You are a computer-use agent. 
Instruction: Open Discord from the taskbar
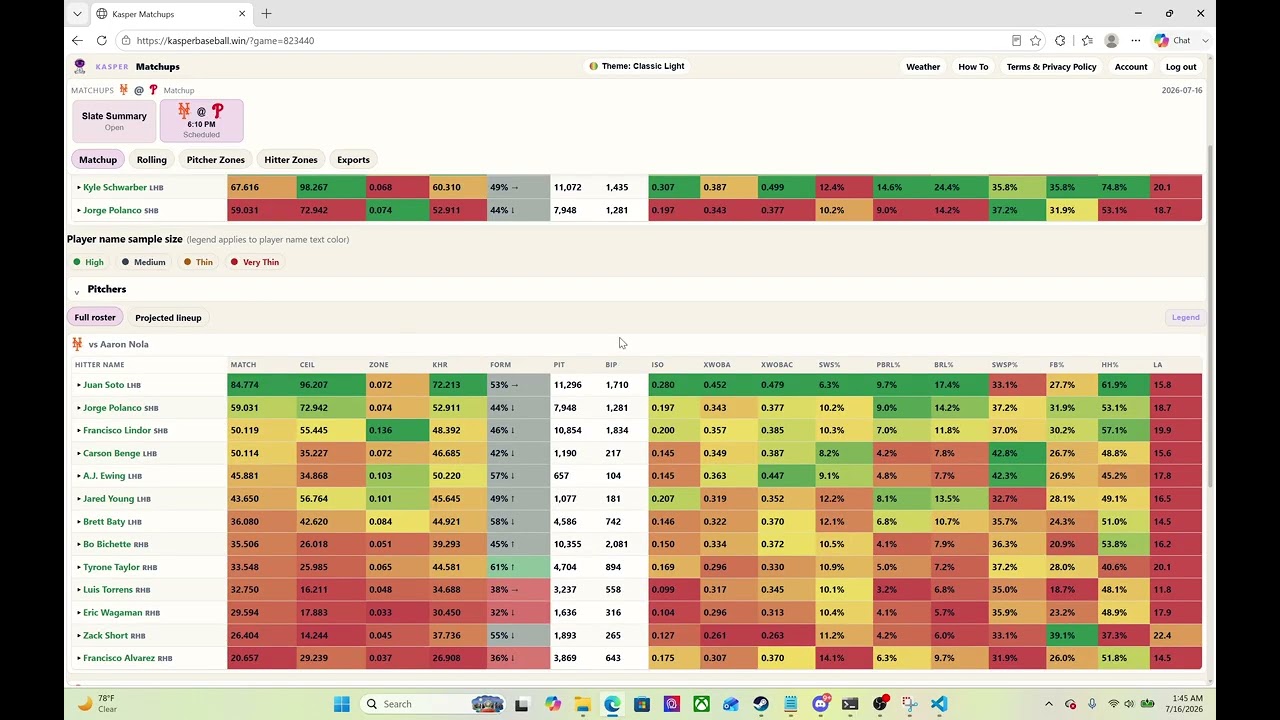coord(821,704)
